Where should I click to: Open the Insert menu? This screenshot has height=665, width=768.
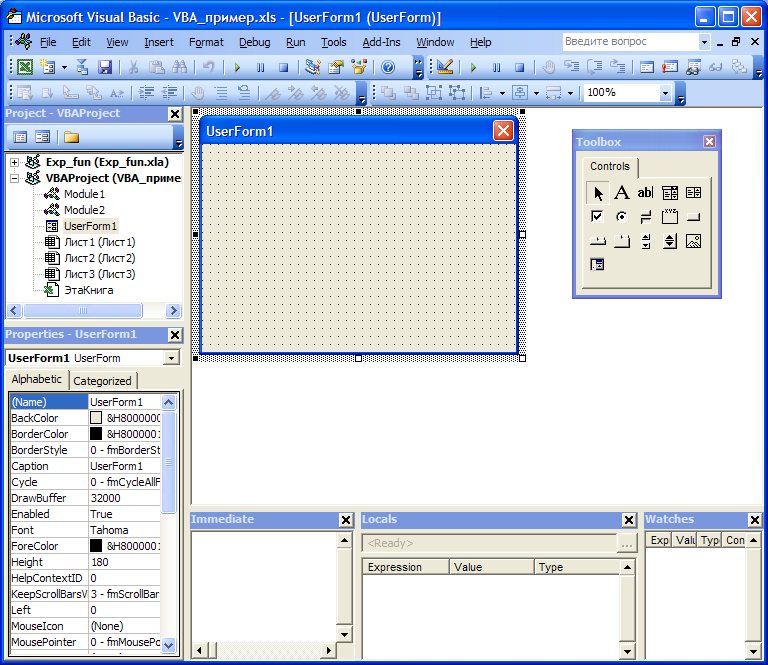(159, 42)
